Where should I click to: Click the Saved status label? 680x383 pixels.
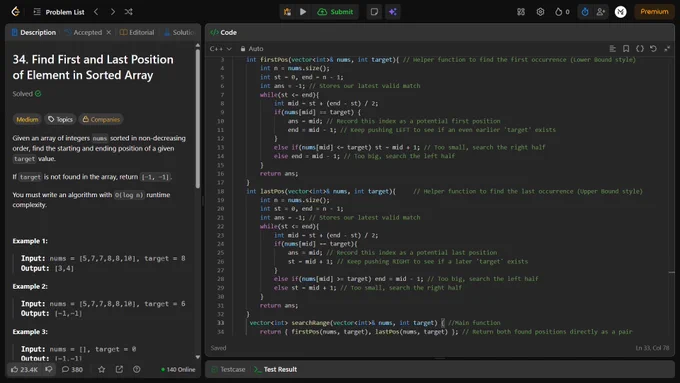(218, 348)
